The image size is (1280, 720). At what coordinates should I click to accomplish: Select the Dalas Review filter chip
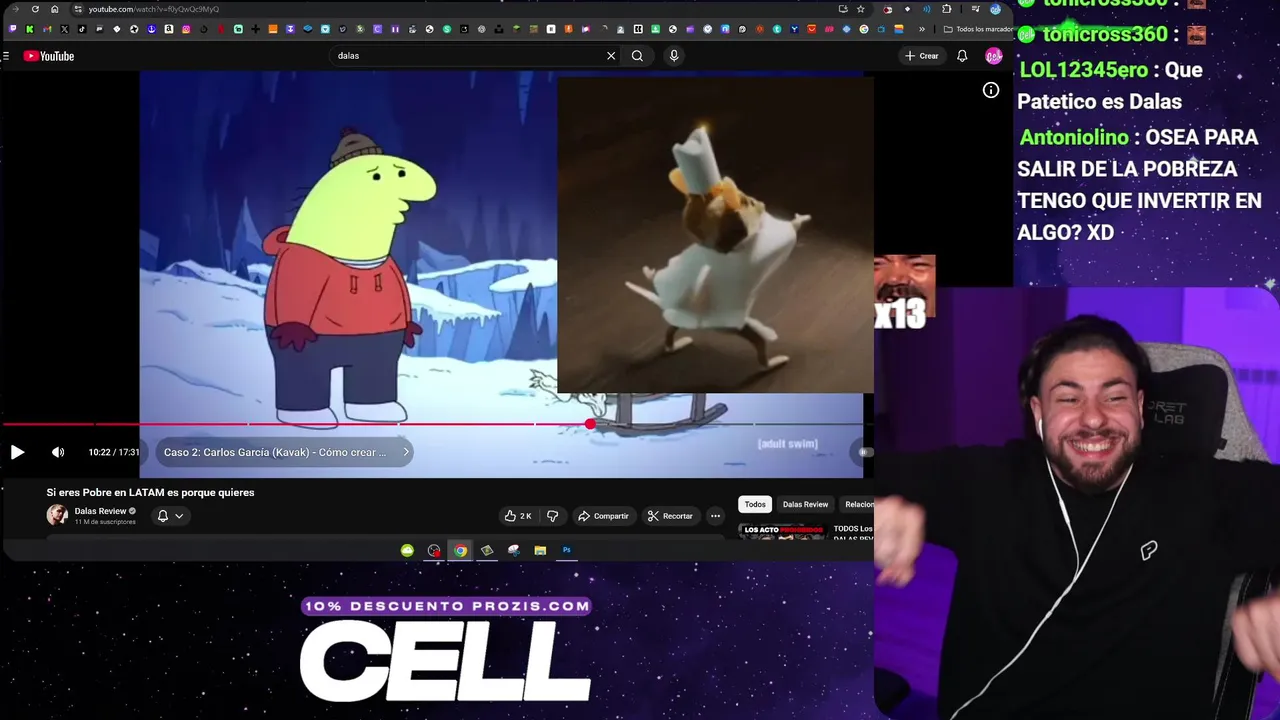(x=805, y=504)
